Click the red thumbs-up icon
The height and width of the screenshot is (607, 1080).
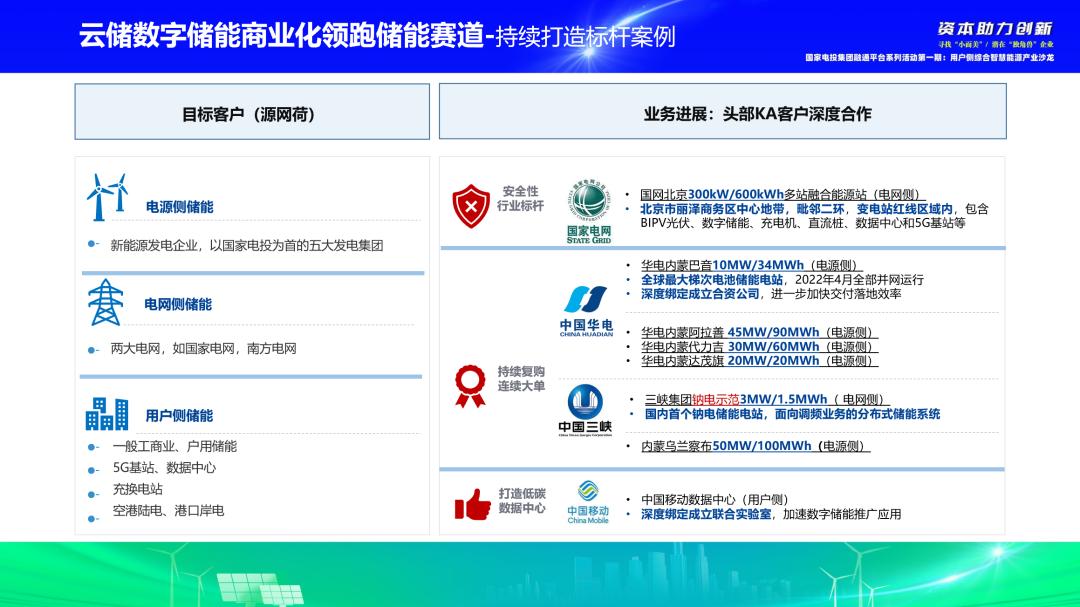472,504
